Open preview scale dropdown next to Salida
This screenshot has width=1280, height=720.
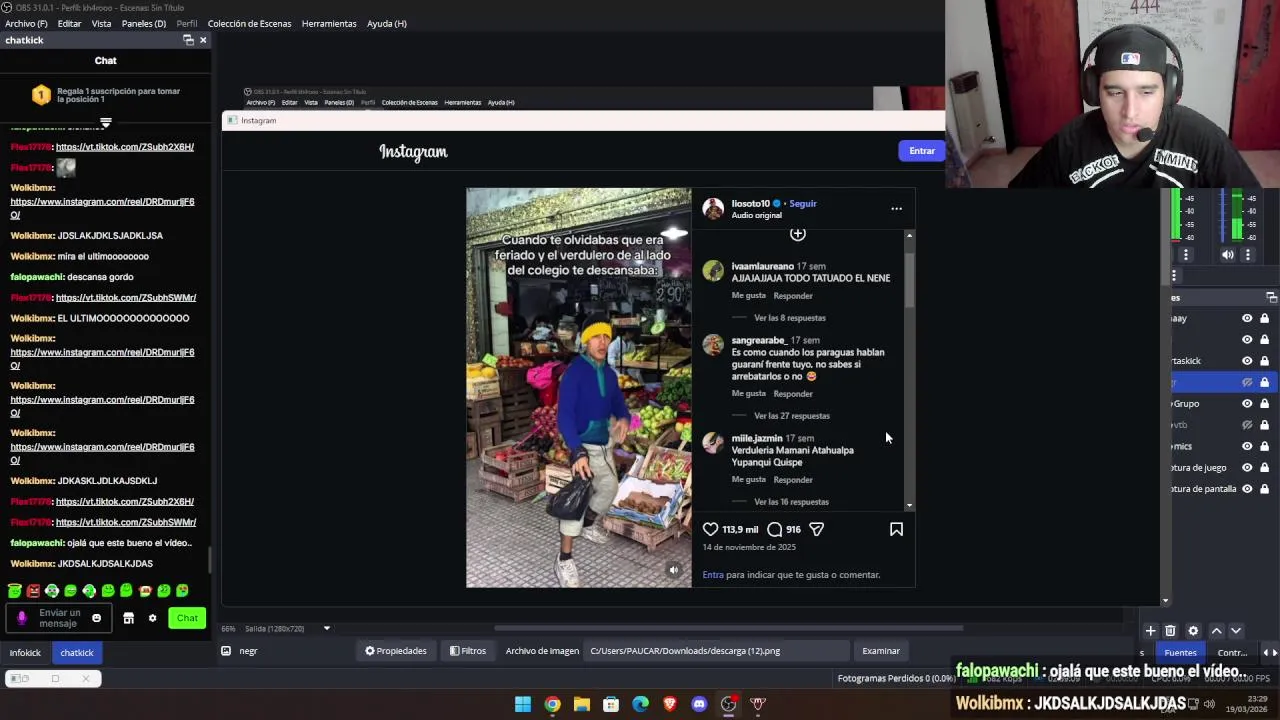[x=326, y=628]
